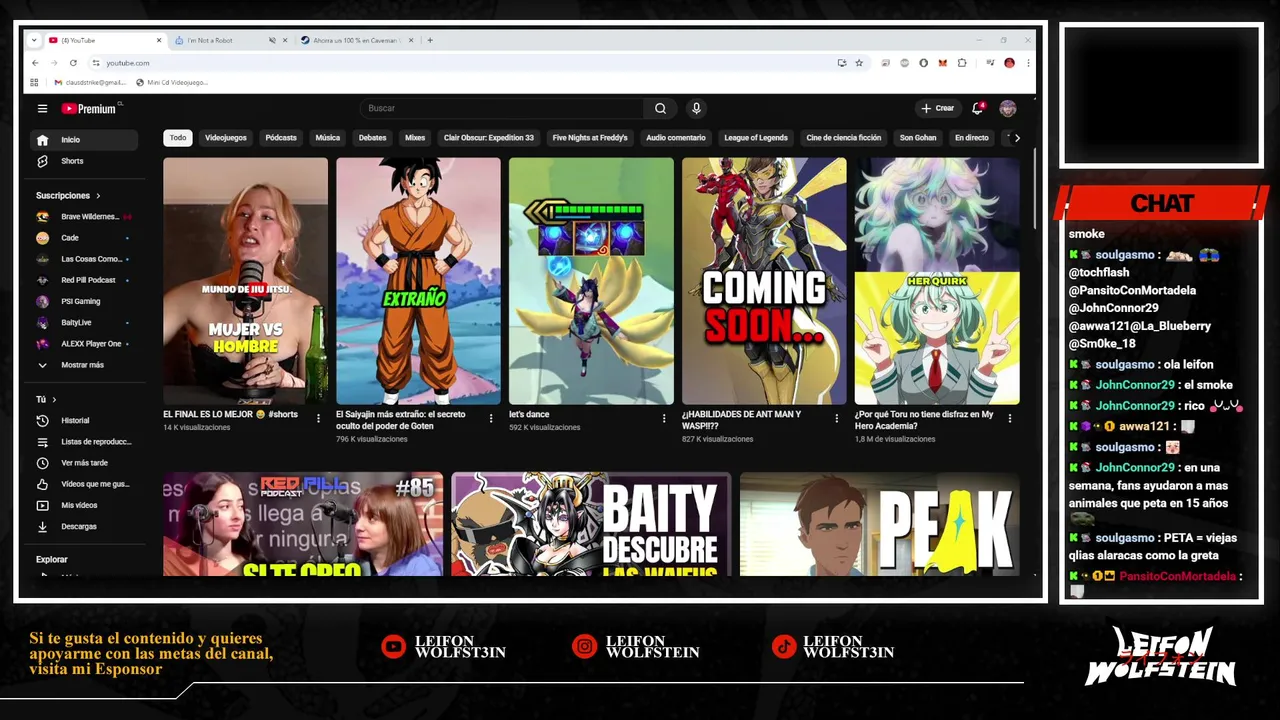Open Descargas in sidebar
Viewport: 1280px width, 720px height.
[84, 526]
